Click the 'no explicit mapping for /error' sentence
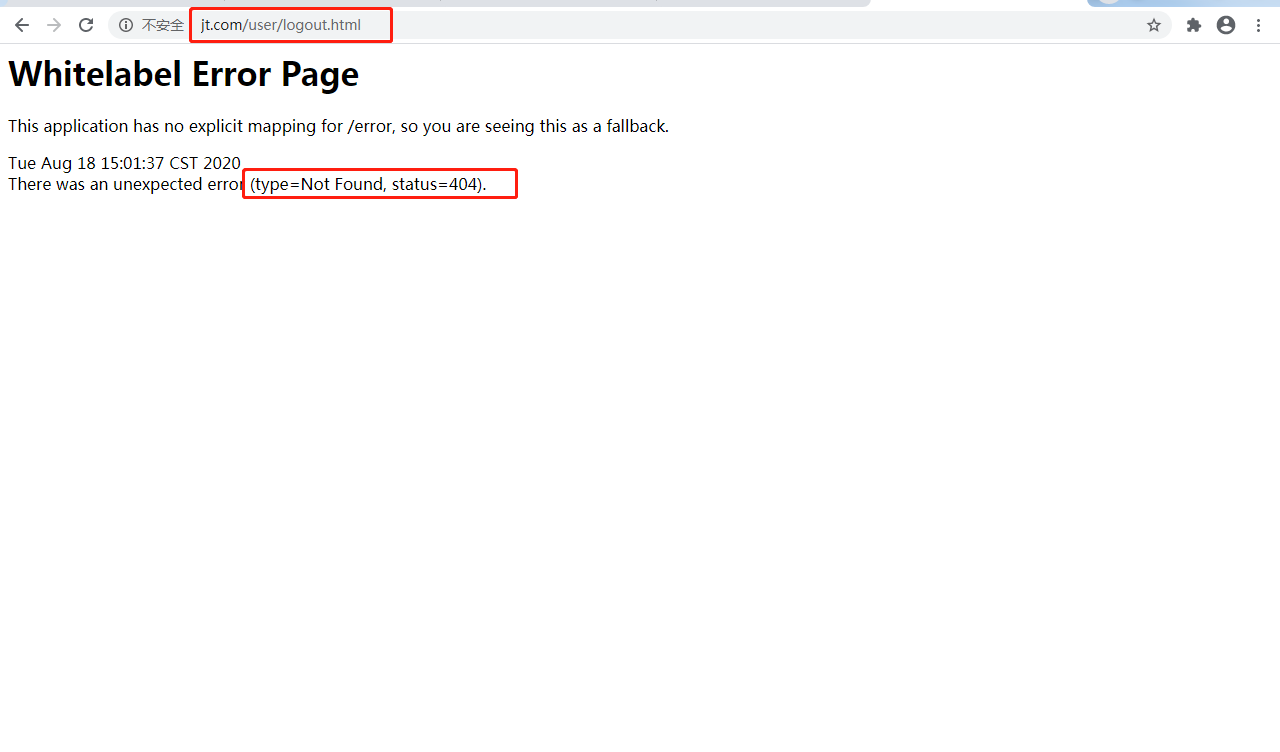 click(x=338, y=126)
